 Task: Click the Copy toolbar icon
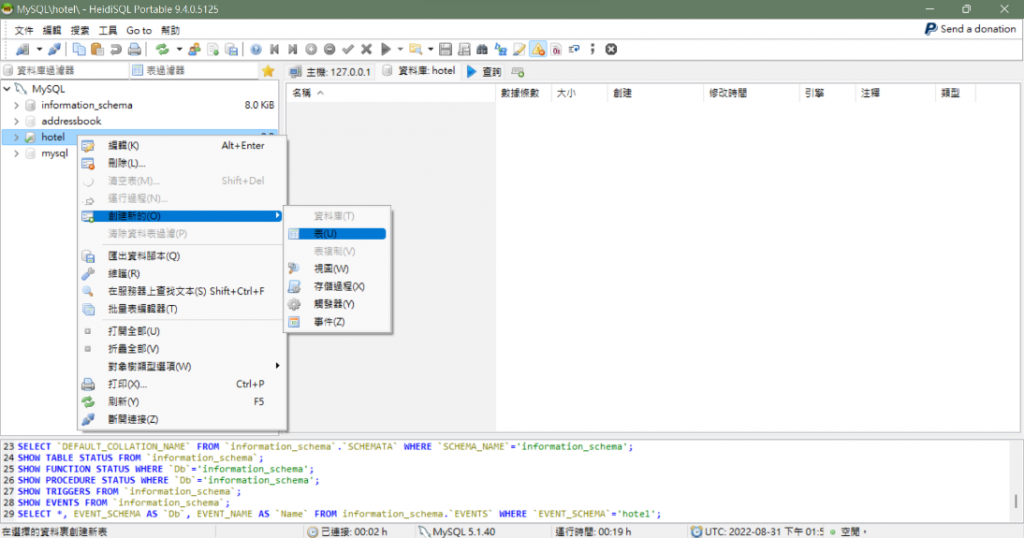pyautogui.click(x=79, y=50)
